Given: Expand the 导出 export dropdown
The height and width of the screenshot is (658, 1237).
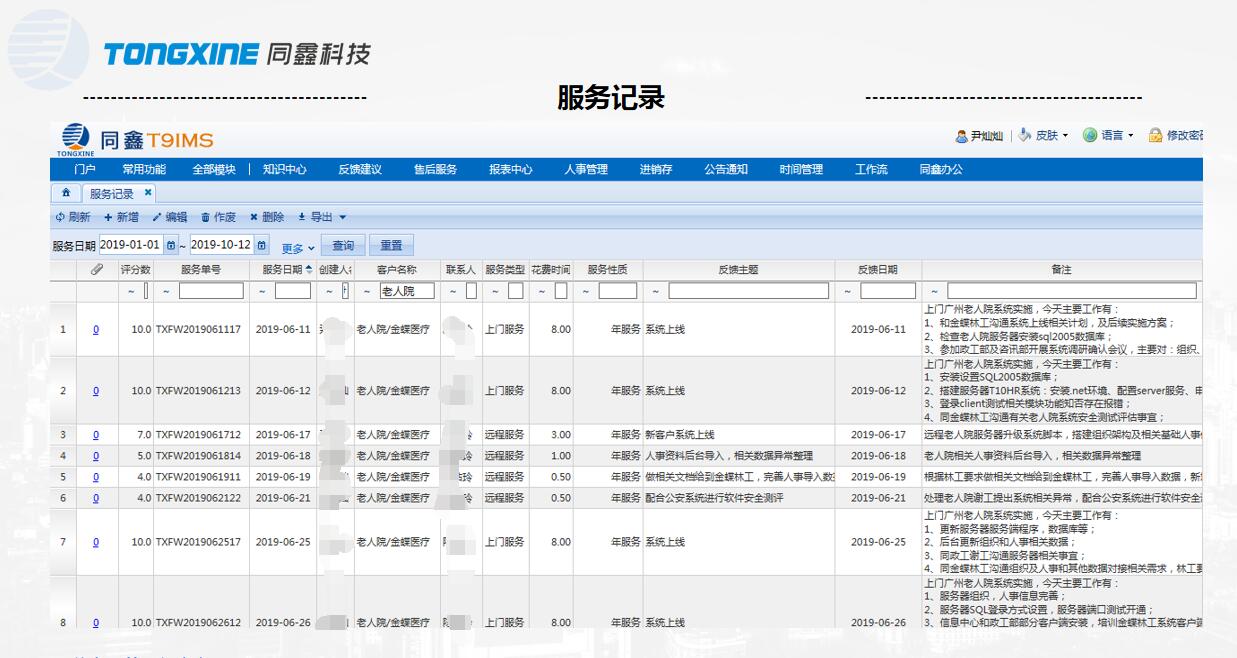Looking at the screenshot, I should tap(342, 217).
